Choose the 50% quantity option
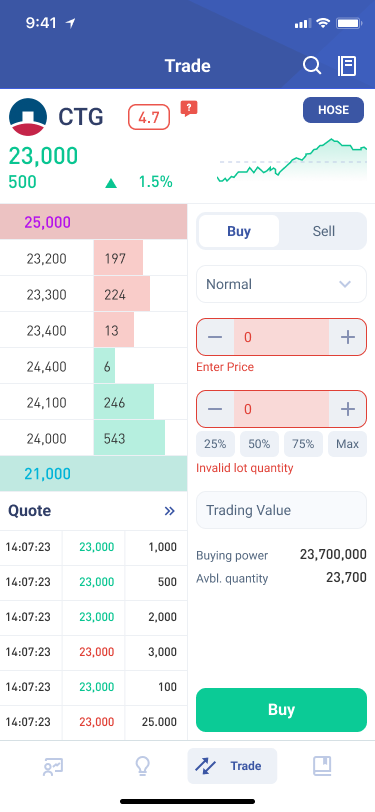Viewport: 375px width, 812px height. tap(259, 444)
